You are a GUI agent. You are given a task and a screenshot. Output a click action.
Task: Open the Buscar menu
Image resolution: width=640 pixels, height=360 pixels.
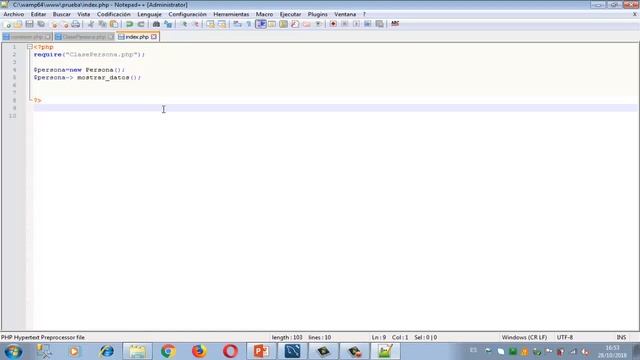point(62,14)
